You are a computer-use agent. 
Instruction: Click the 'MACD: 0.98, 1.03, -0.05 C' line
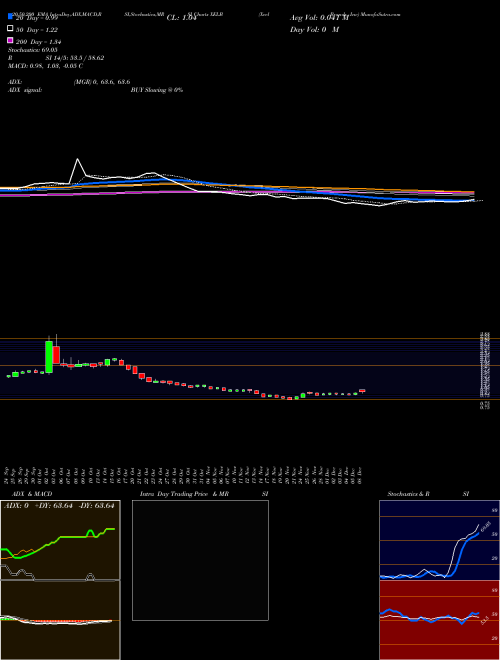tap(45, 66)
